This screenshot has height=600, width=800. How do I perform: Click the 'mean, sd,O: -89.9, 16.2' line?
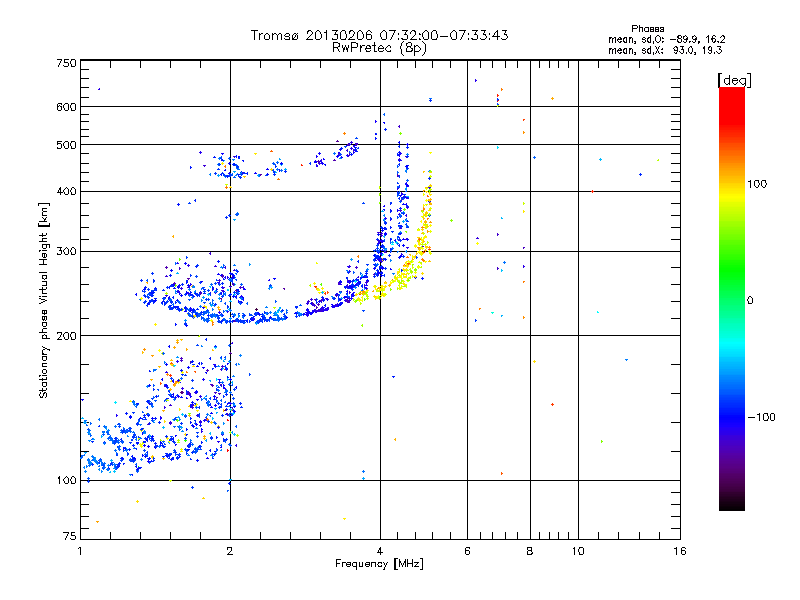coord(666,39)
